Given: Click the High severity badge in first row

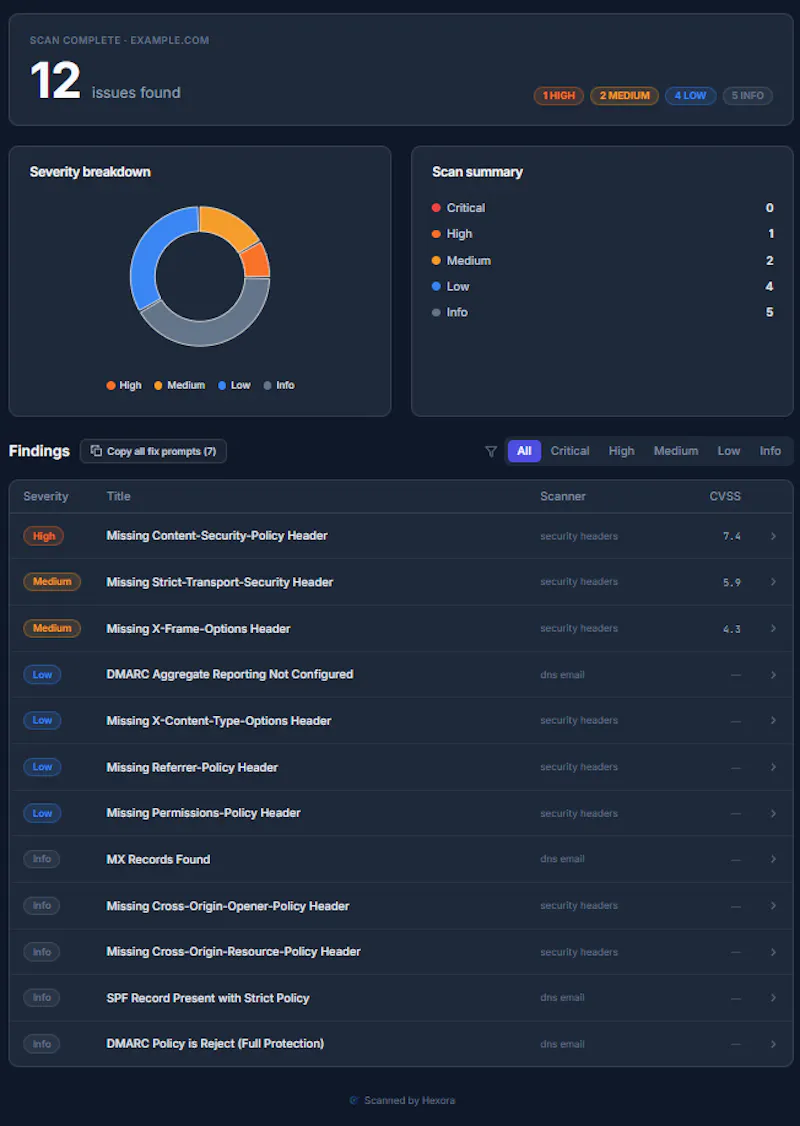Looking at the screenshot, I should coord(44,536).
